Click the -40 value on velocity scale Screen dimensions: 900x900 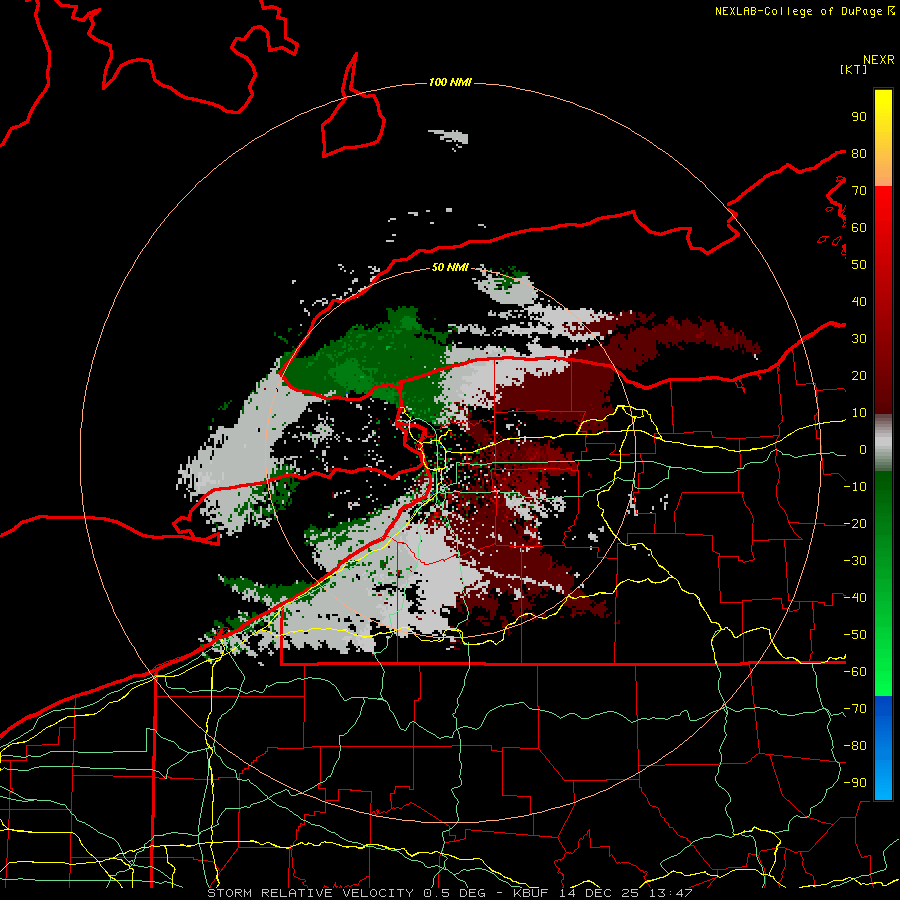pos(855,598)
